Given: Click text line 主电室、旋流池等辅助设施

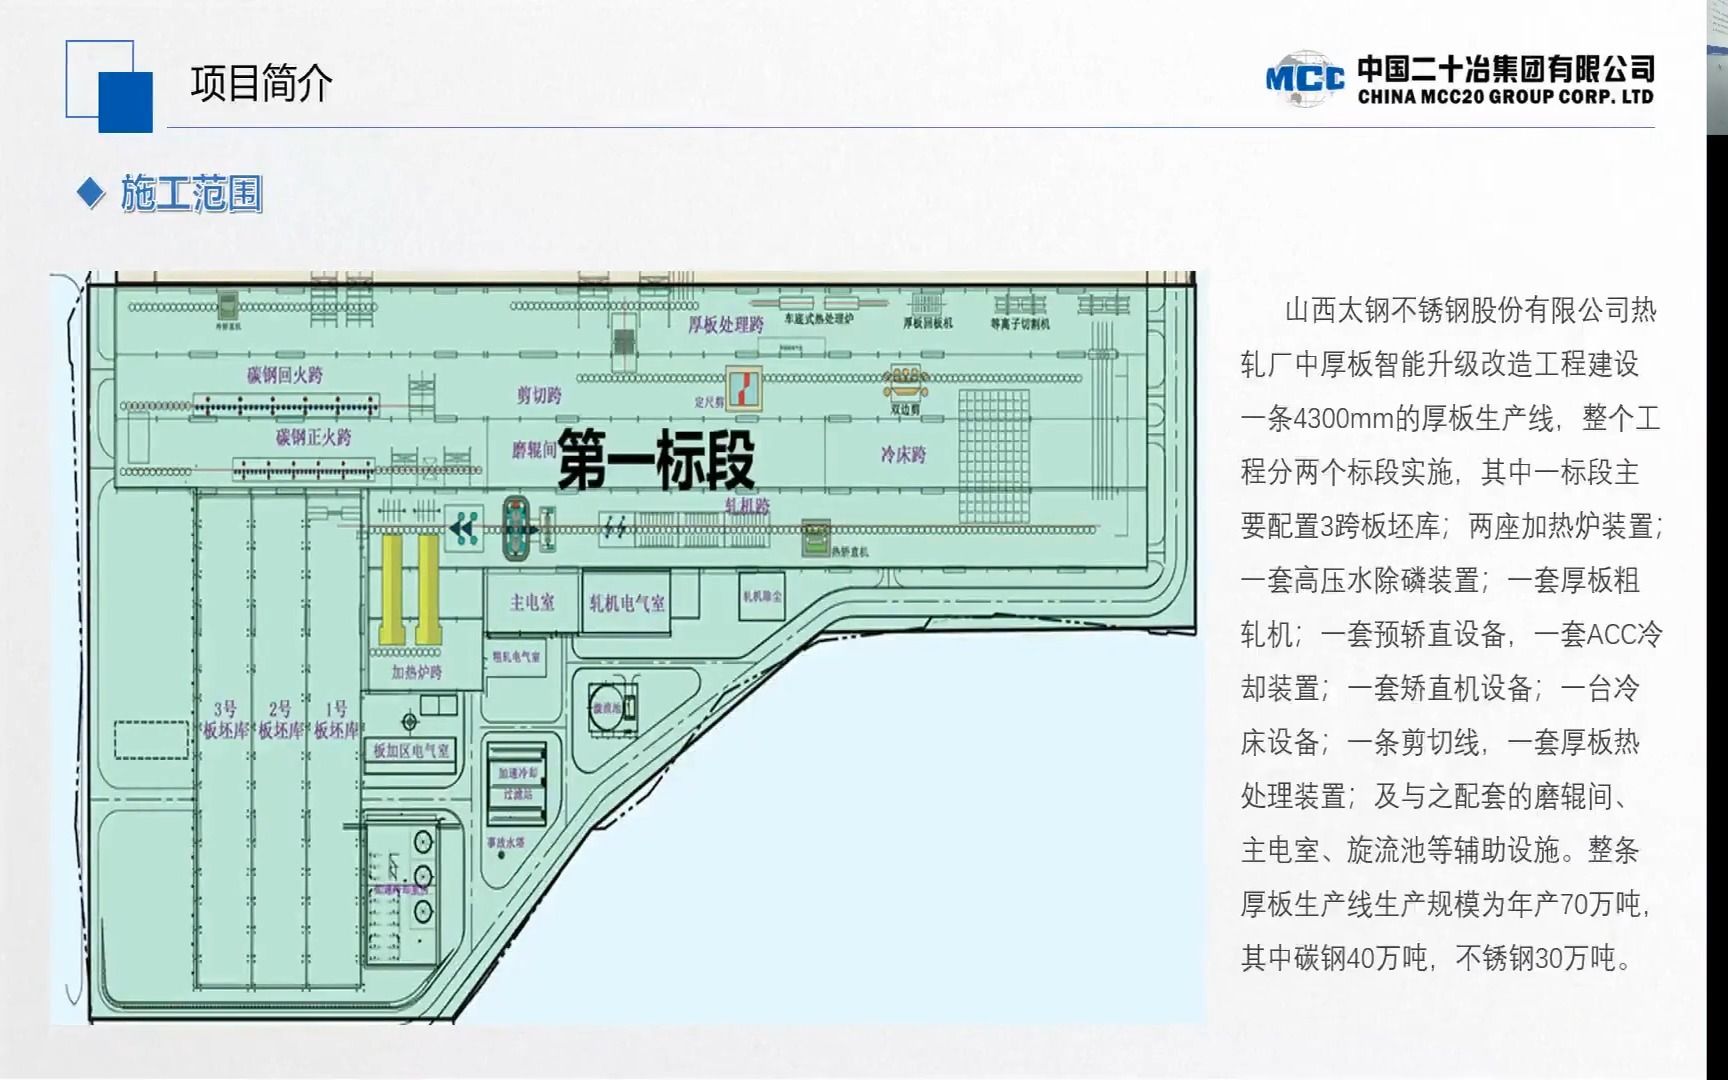Looking at the screenshot, I should point(1440,850).
